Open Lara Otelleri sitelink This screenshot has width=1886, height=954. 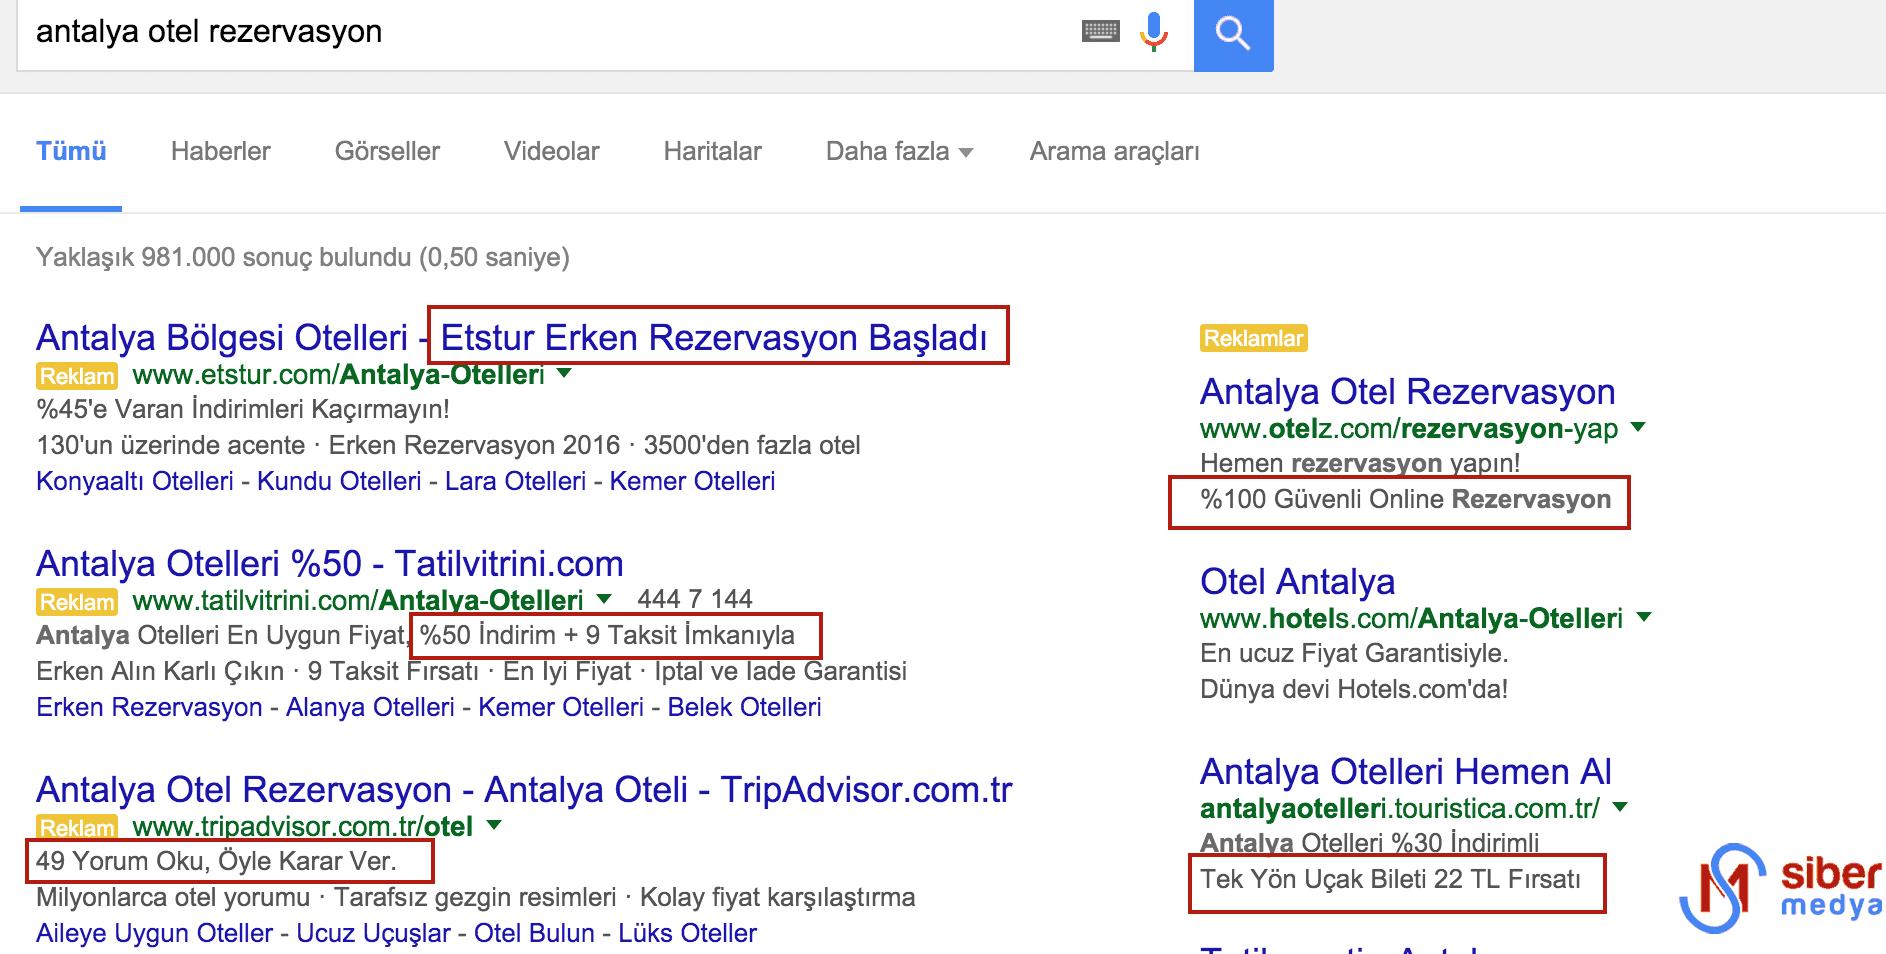pyautogui.click(x=515, y=481)
